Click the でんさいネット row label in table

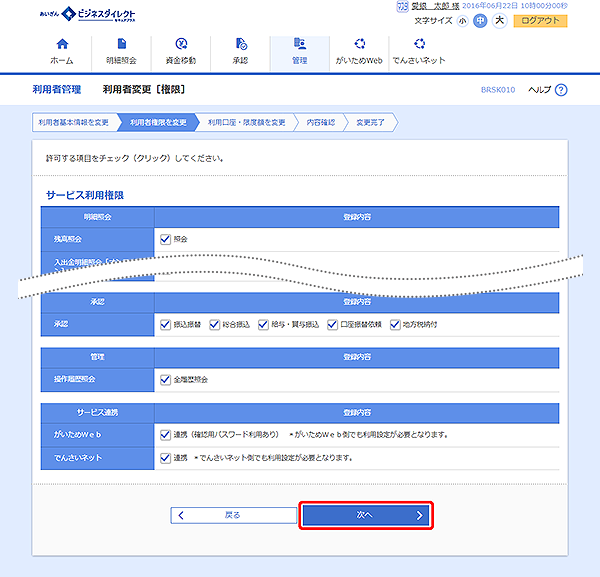coord(78,458)
